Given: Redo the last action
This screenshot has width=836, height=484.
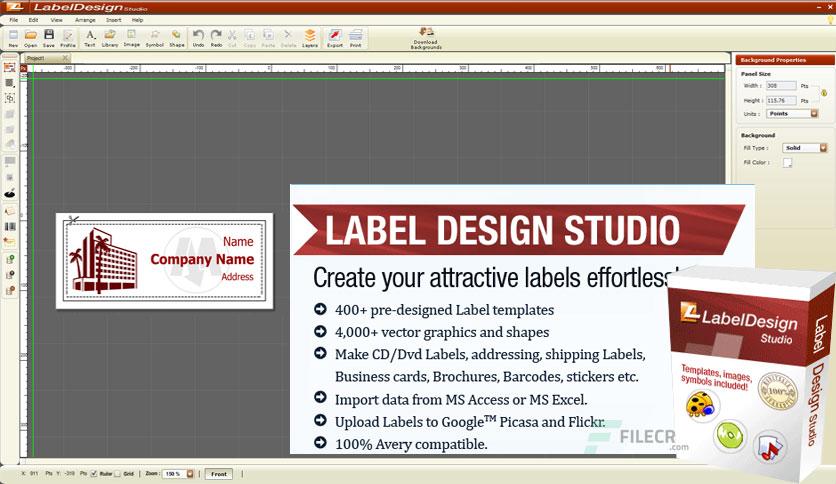Looking at the screenshot, I should pyautogui.click(x=216, y=38).
